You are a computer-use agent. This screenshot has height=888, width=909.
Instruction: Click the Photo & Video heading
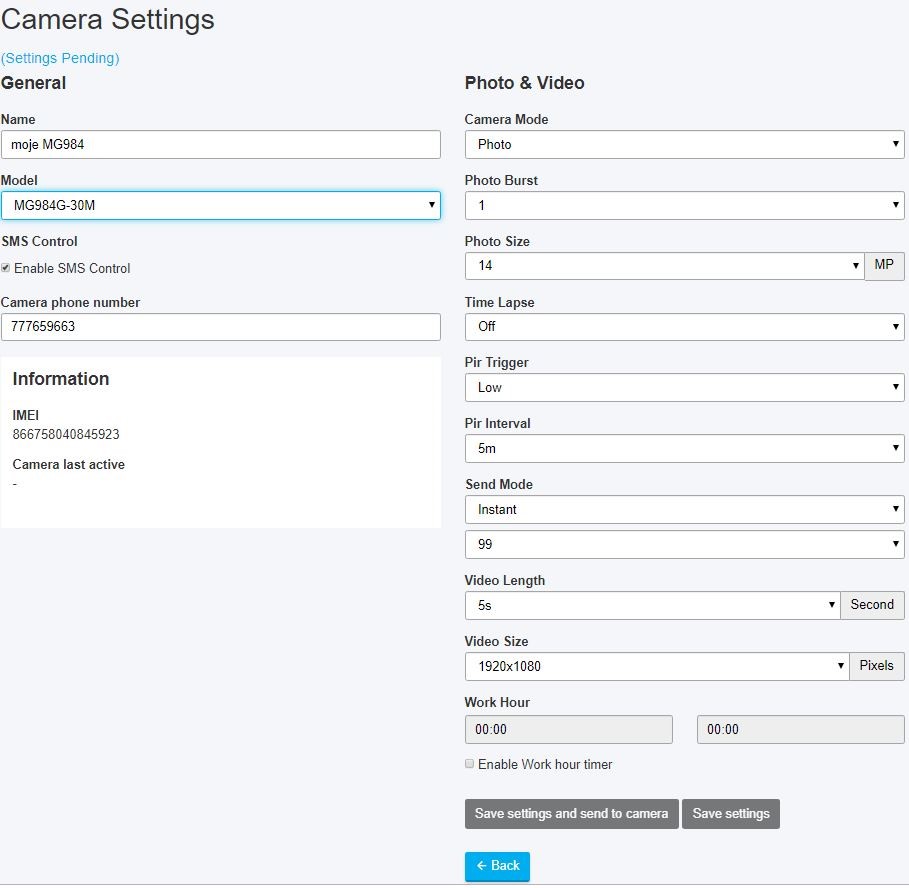pos(524,83)
